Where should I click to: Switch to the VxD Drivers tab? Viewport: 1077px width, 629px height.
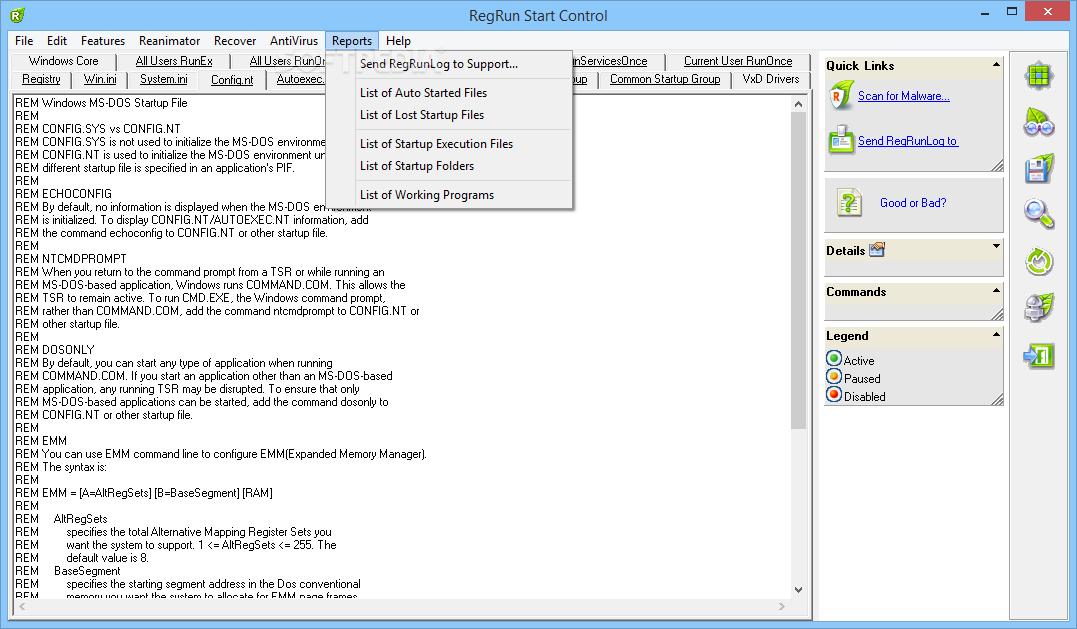click(771, 79)
